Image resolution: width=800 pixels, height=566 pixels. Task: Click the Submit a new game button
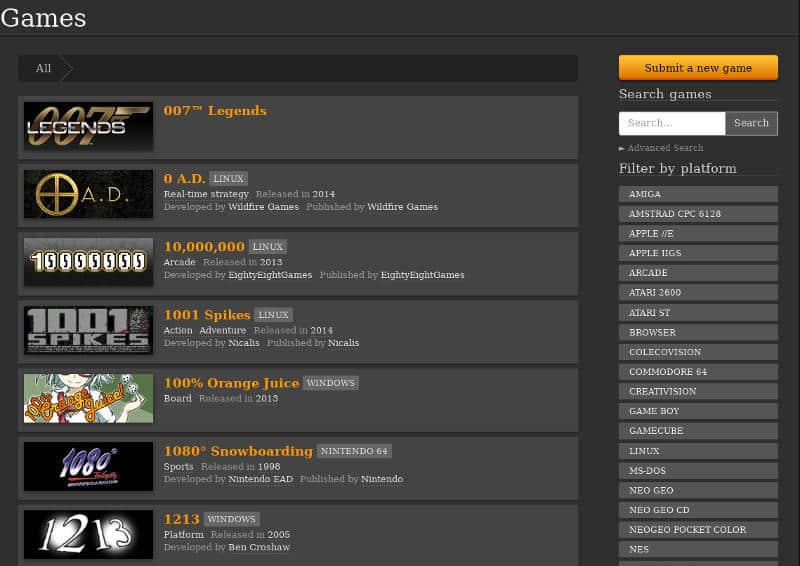tap(698, 67)
